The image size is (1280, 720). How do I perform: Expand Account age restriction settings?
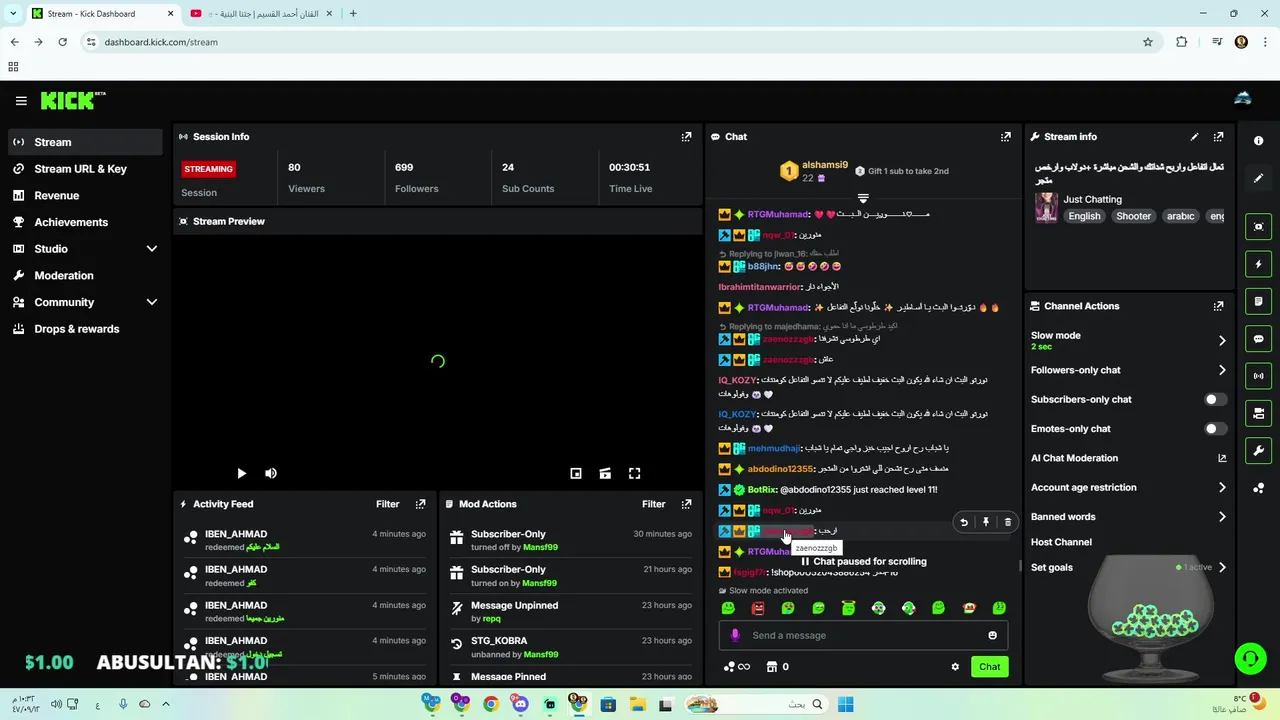[x=1221, y=488]
